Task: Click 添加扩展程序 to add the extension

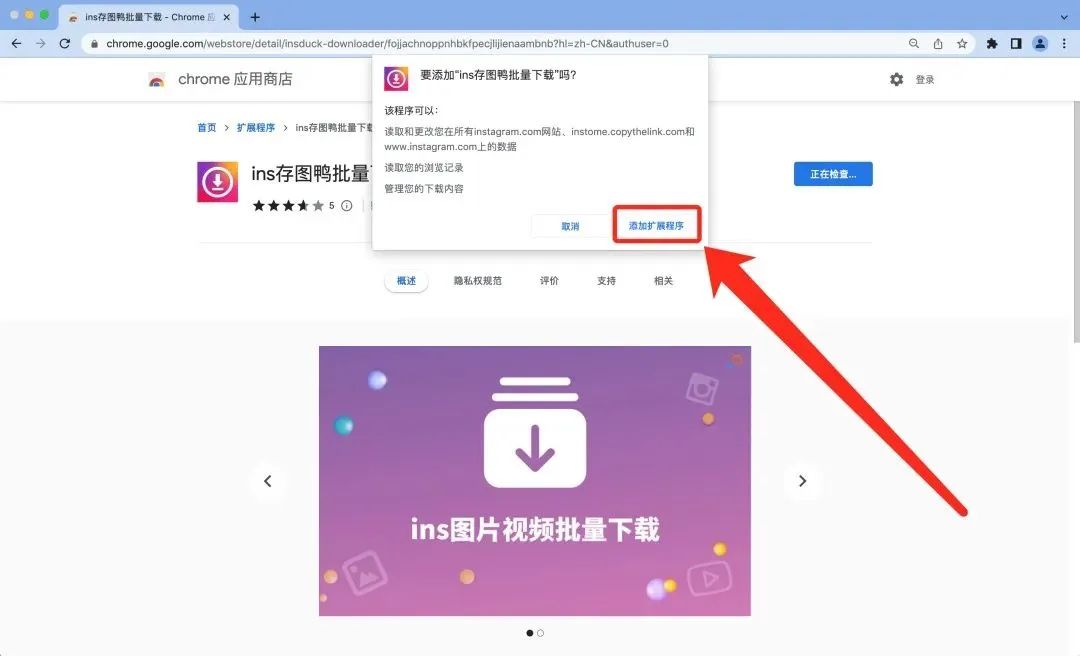Action: pos(656,225)
